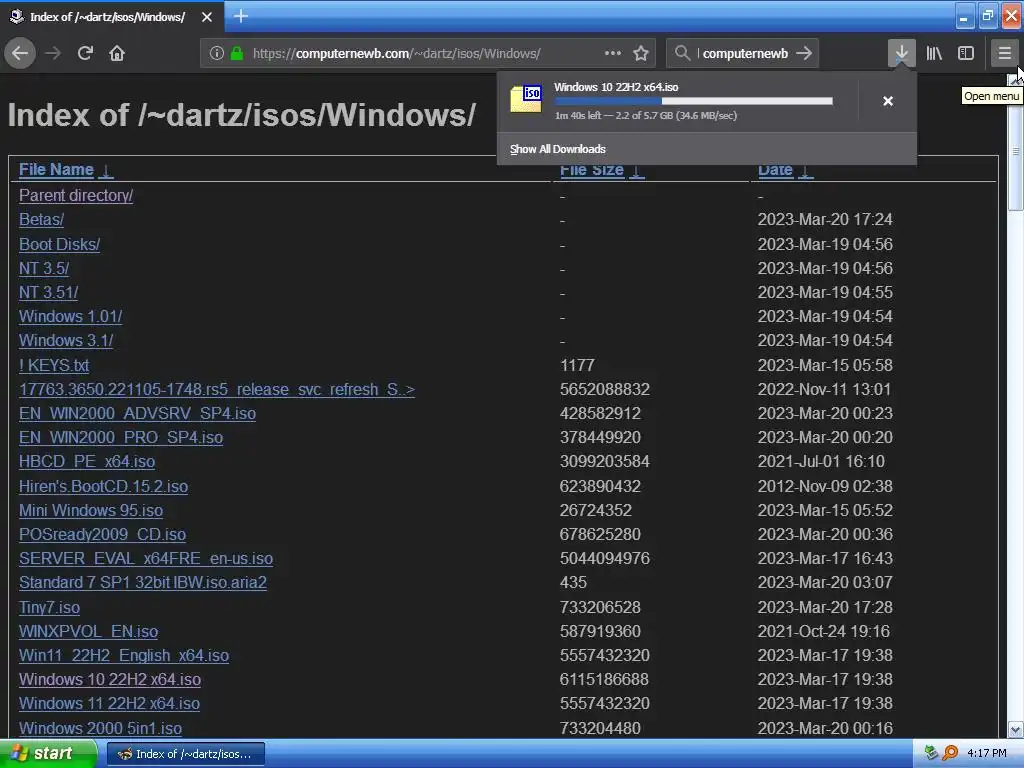Click the search box with computernewb
Screen dimensions: 1024x768
click(744, 53)
